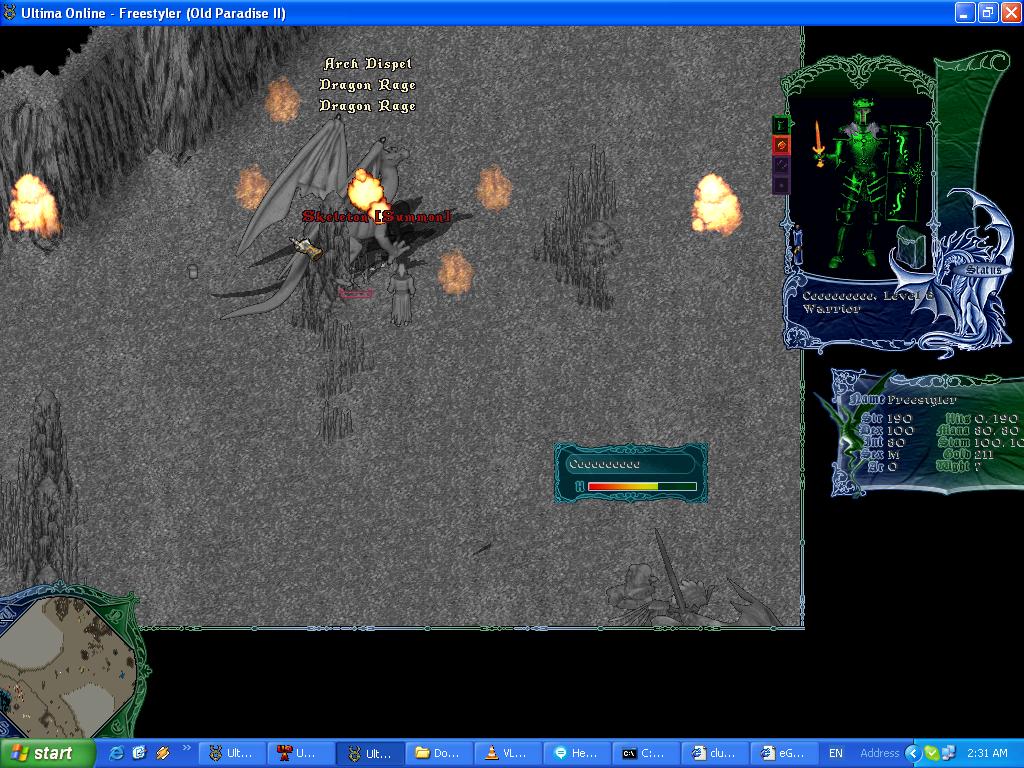1024x768 pixels.
Task: Select the bottom dark buff icon beside paperdoll
Action: [781, 185]
